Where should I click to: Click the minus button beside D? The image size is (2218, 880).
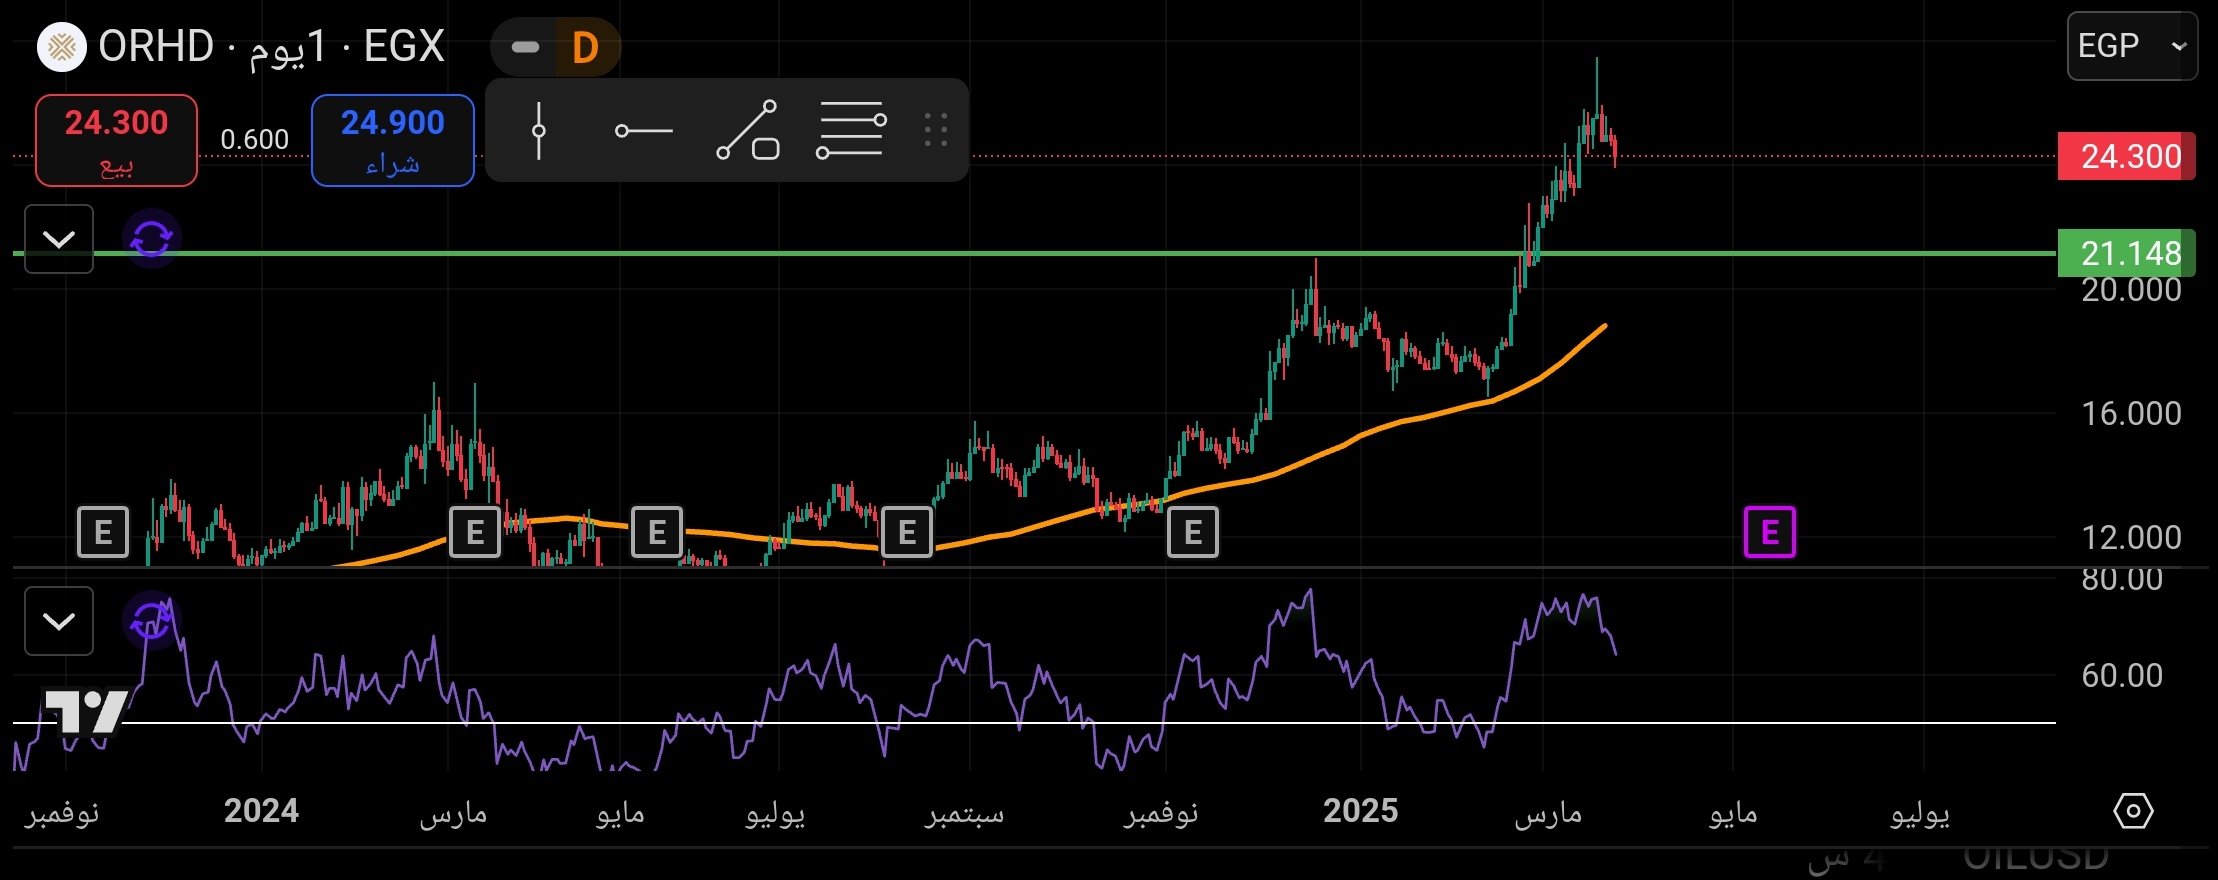pyautogui.click(x=525, y=47)
